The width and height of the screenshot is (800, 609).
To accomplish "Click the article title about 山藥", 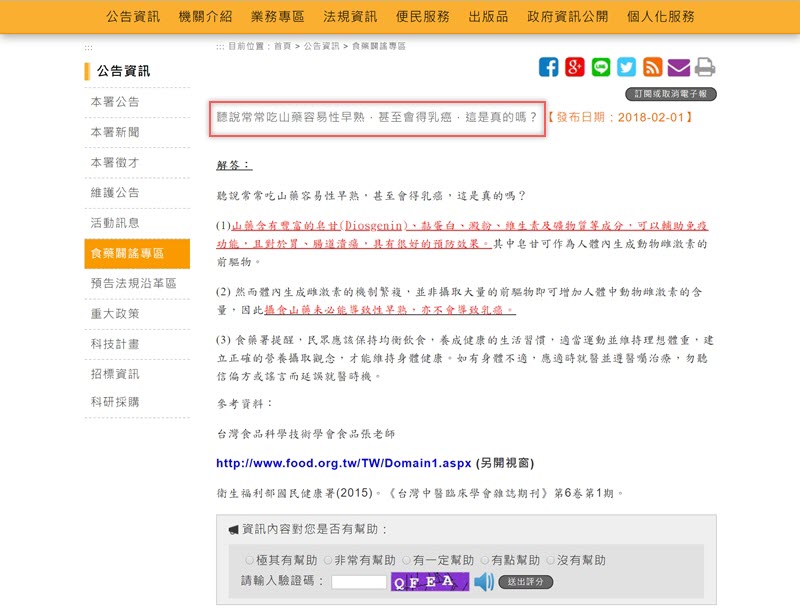I will click(x=377, y=118).
